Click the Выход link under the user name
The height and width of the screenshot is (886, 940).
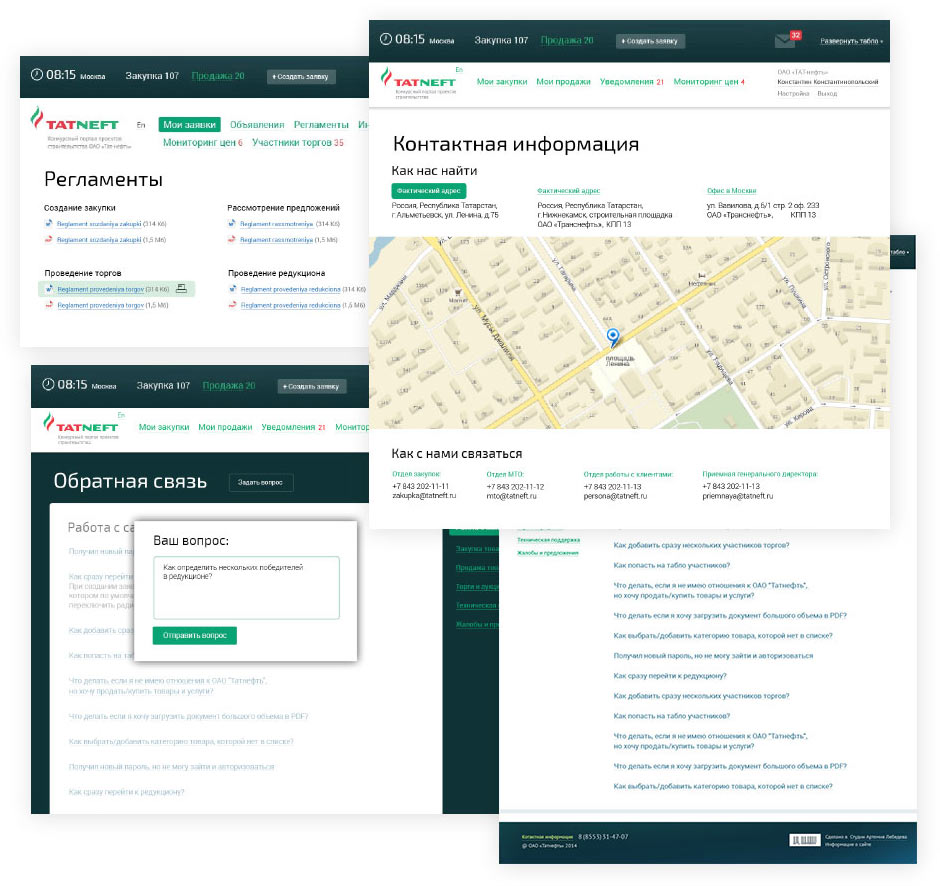point(827,93)
